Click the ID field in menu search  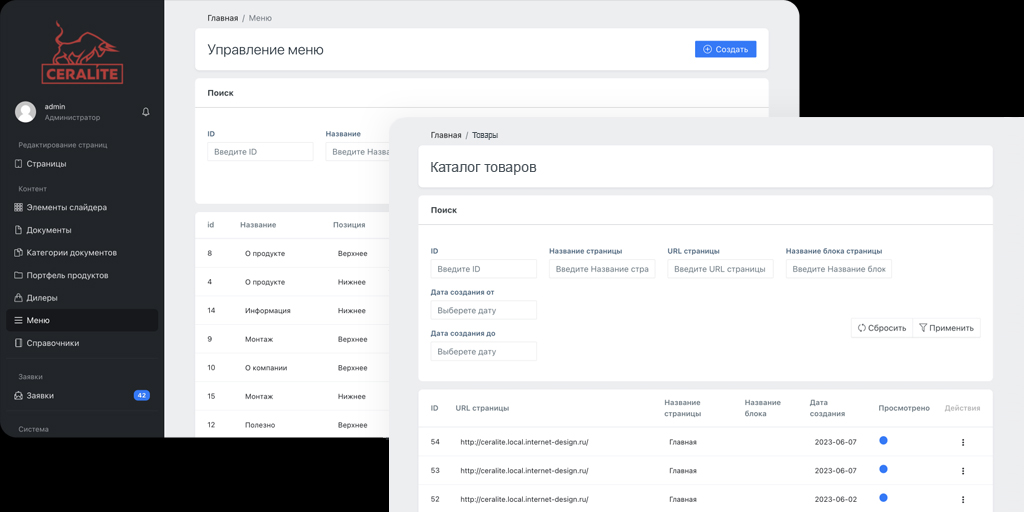coord(261,152)
